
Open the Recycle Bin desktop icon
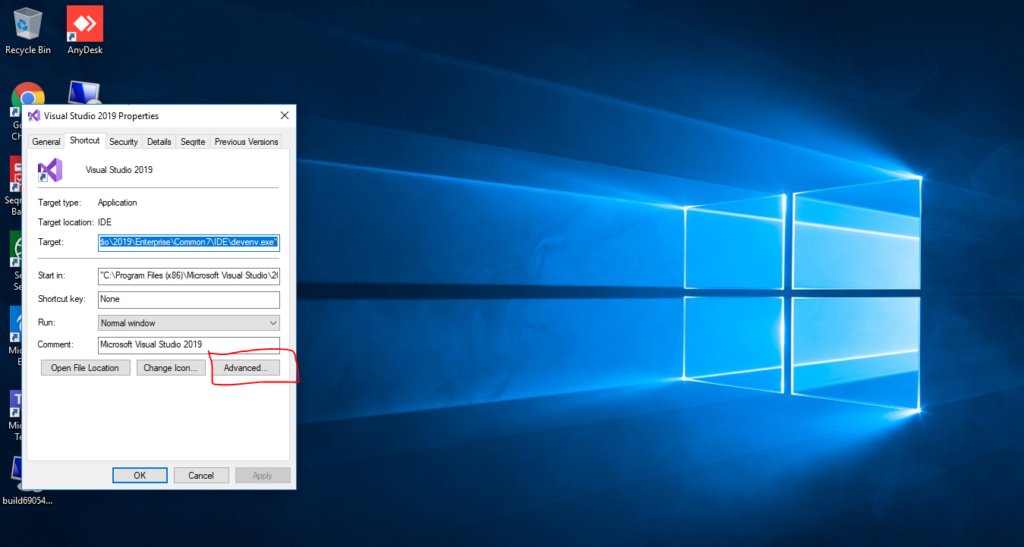(27, 30)
